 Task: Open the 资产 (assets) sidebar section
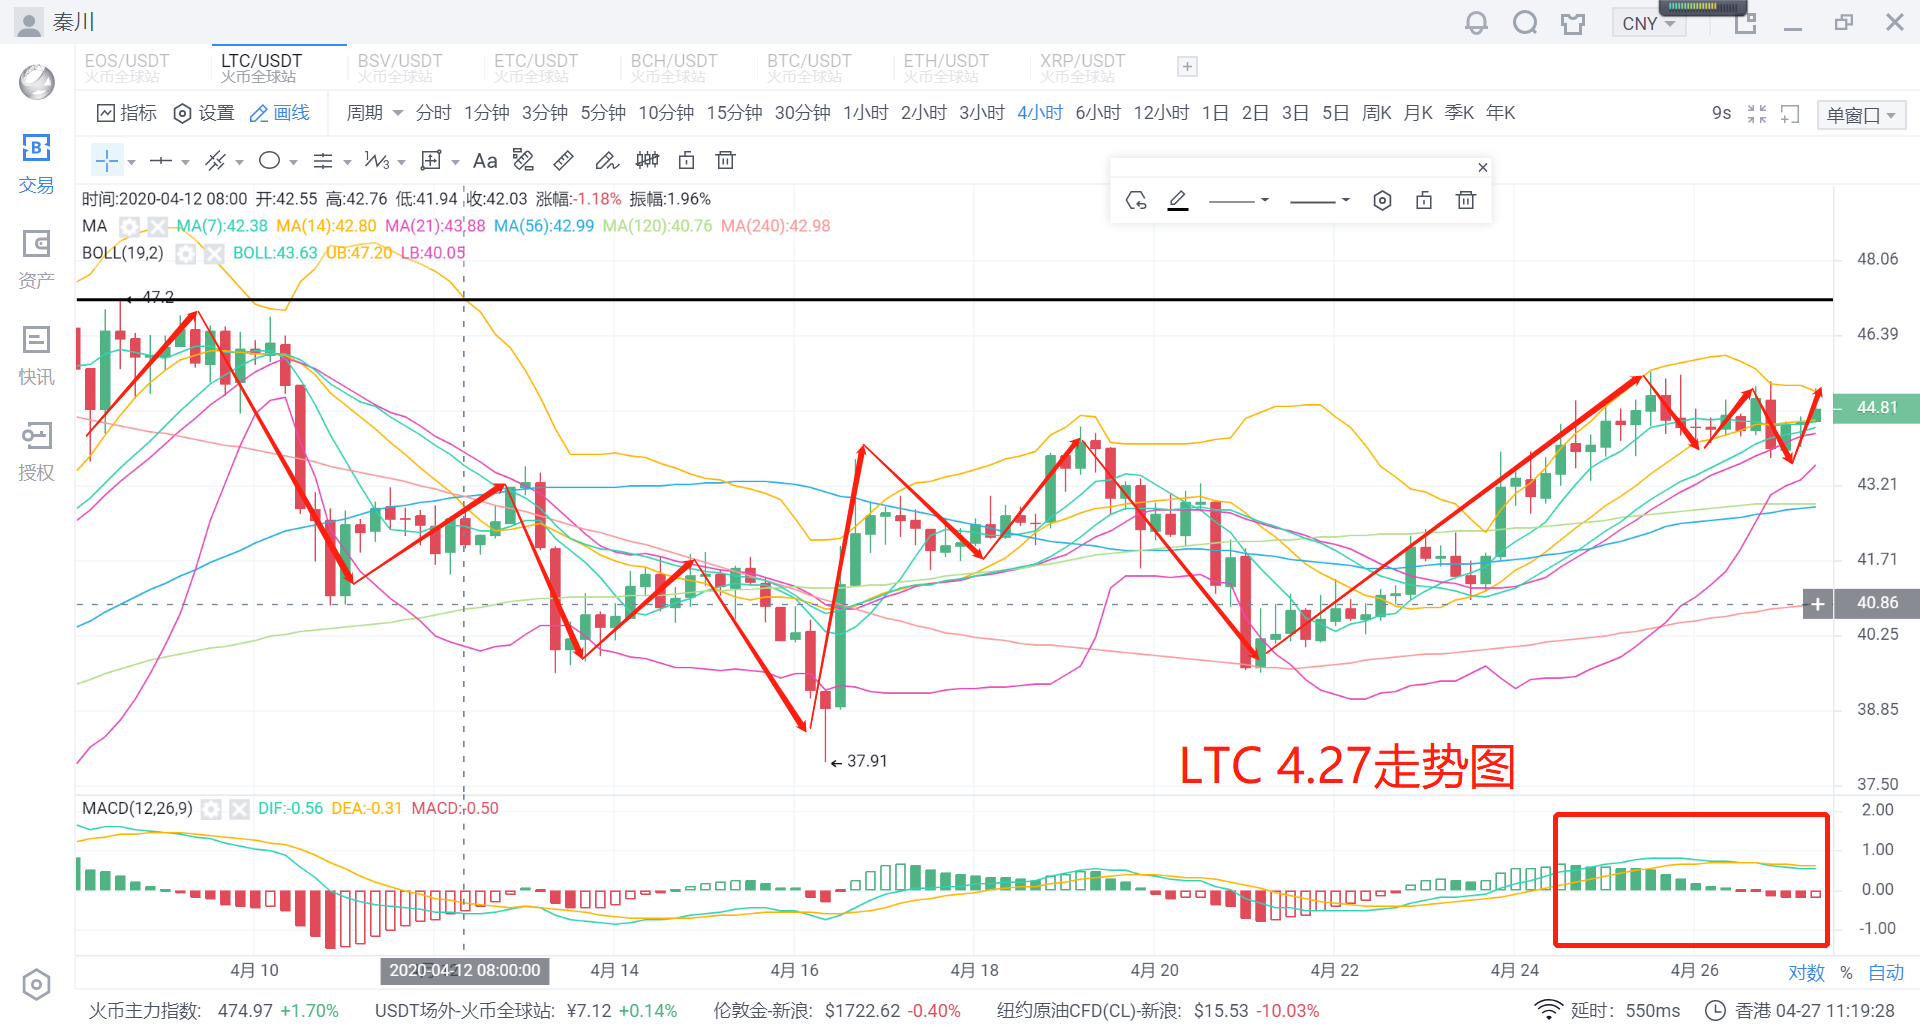tap(36, 260)
